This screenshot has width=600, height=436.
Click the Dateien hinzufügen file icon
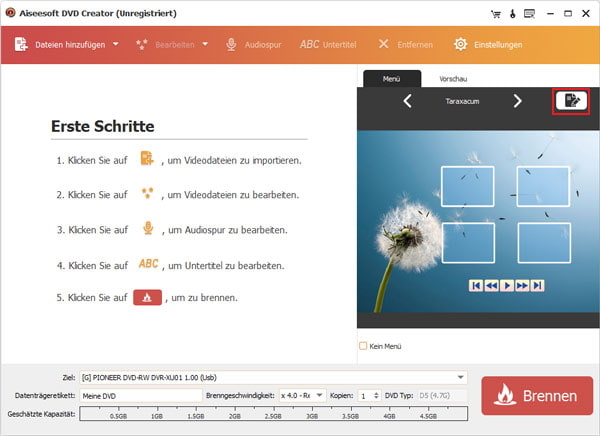(21, 44)
